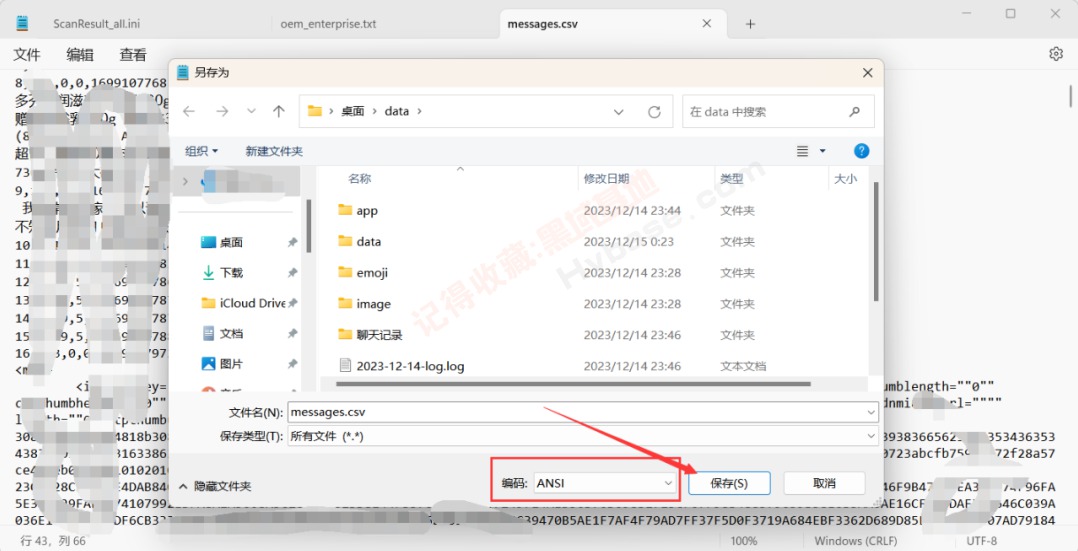Expand address bar history dropdown
This screenshot has height=551, width=1078.
click(619, 111)
